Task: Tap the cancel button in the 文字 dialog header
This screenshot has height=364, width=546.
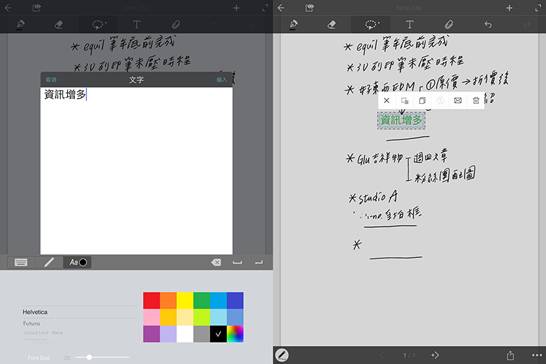Action: click(51, 80)
